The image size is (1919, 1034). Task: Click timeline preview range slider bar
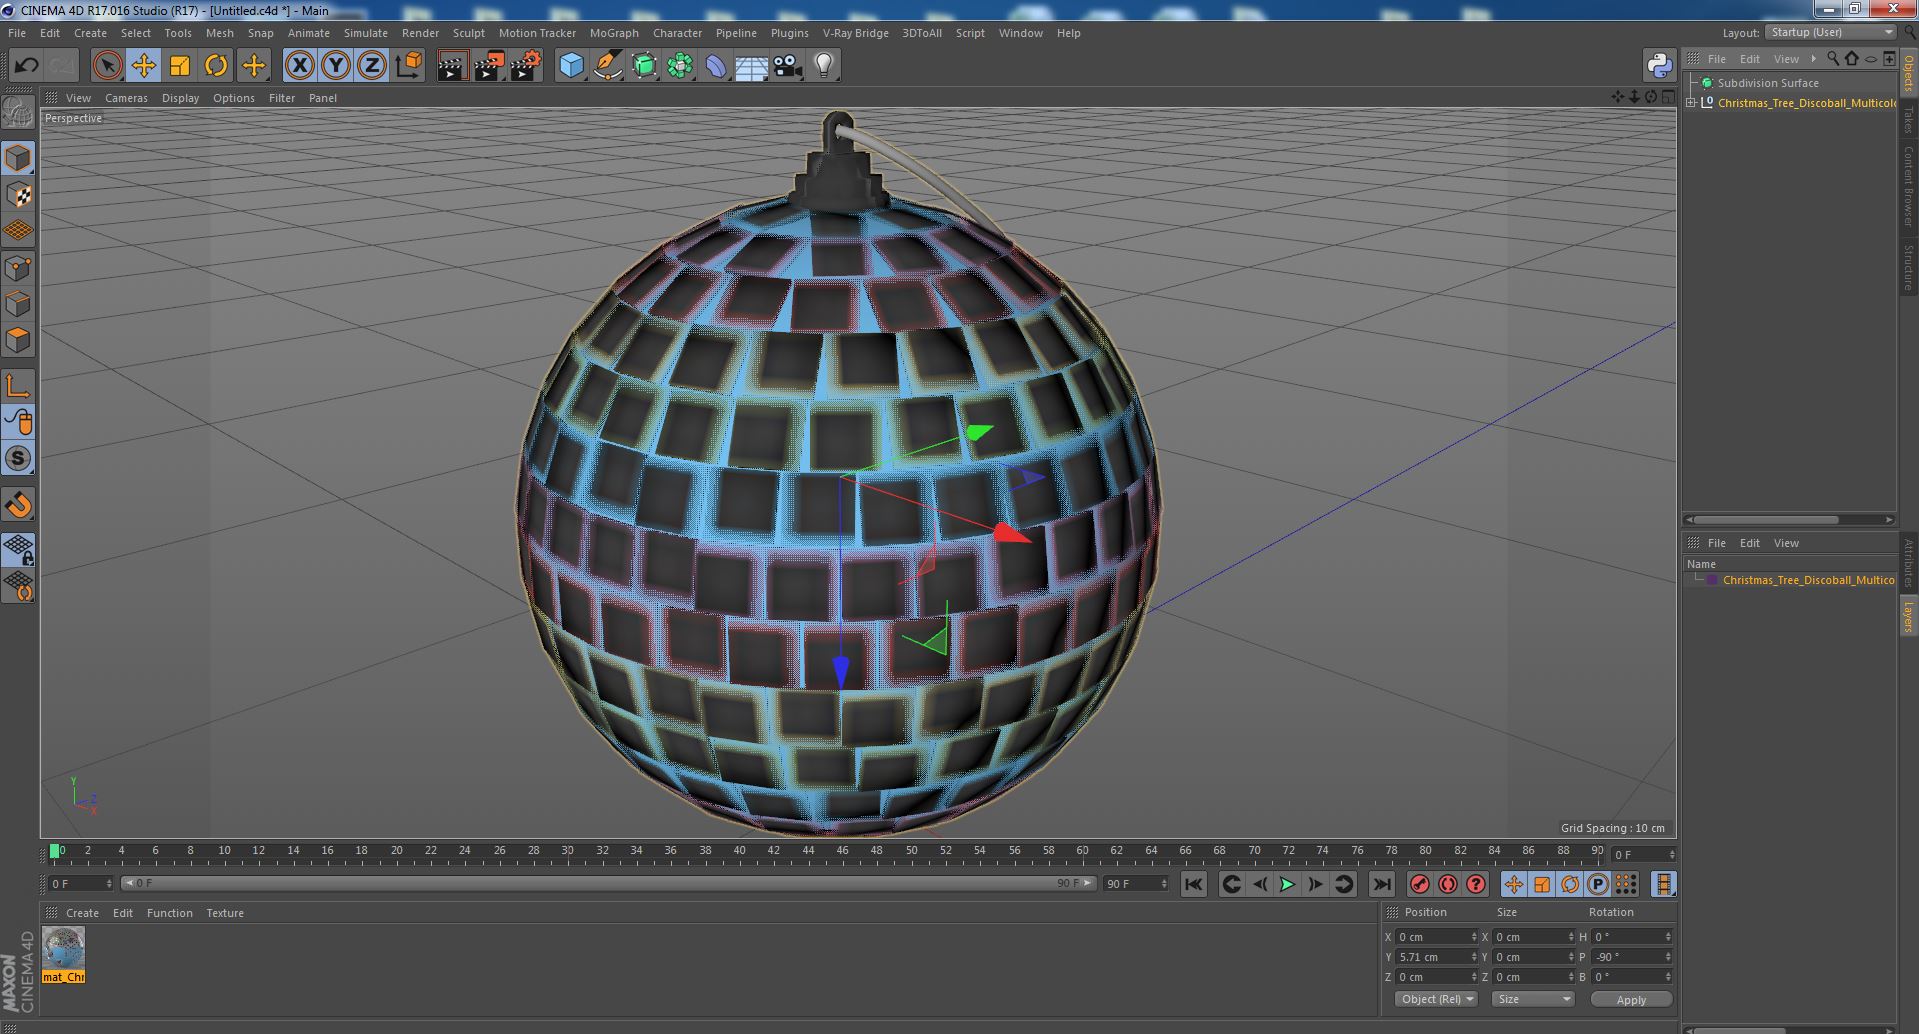tap(608, 883)
